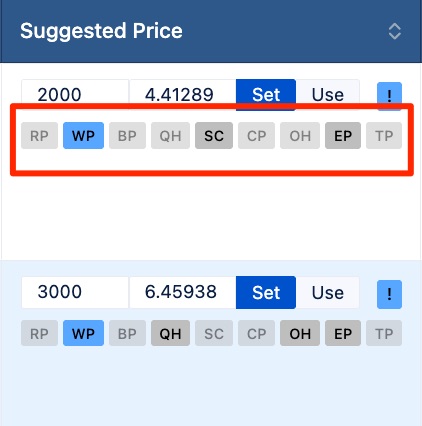Screen dimensions: 422x426
Task: Toggle the WP chip in the 2000 row
Action: point(83,136)
